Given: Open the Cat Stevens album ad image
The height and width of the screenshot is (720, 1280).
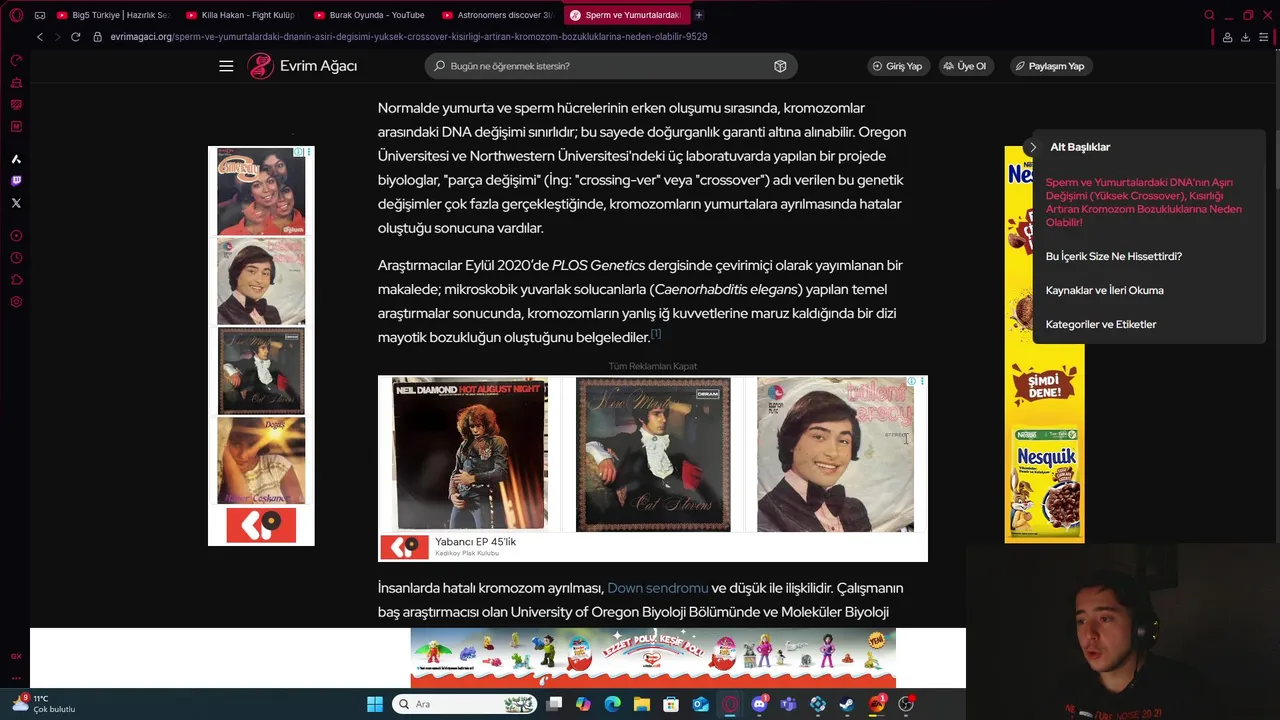Looking at the screenshot, I should click(x=653, y=454).
